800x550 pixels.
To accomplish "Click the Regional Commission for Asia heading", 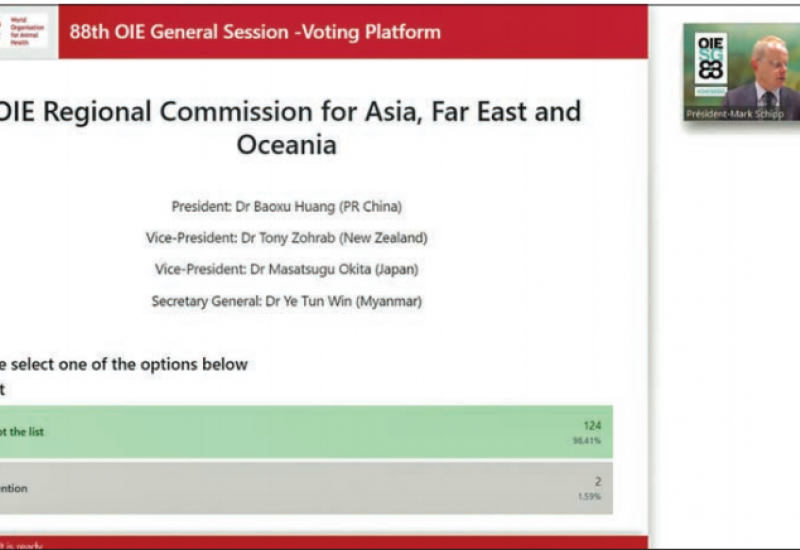I will click(x=288, y=127).
